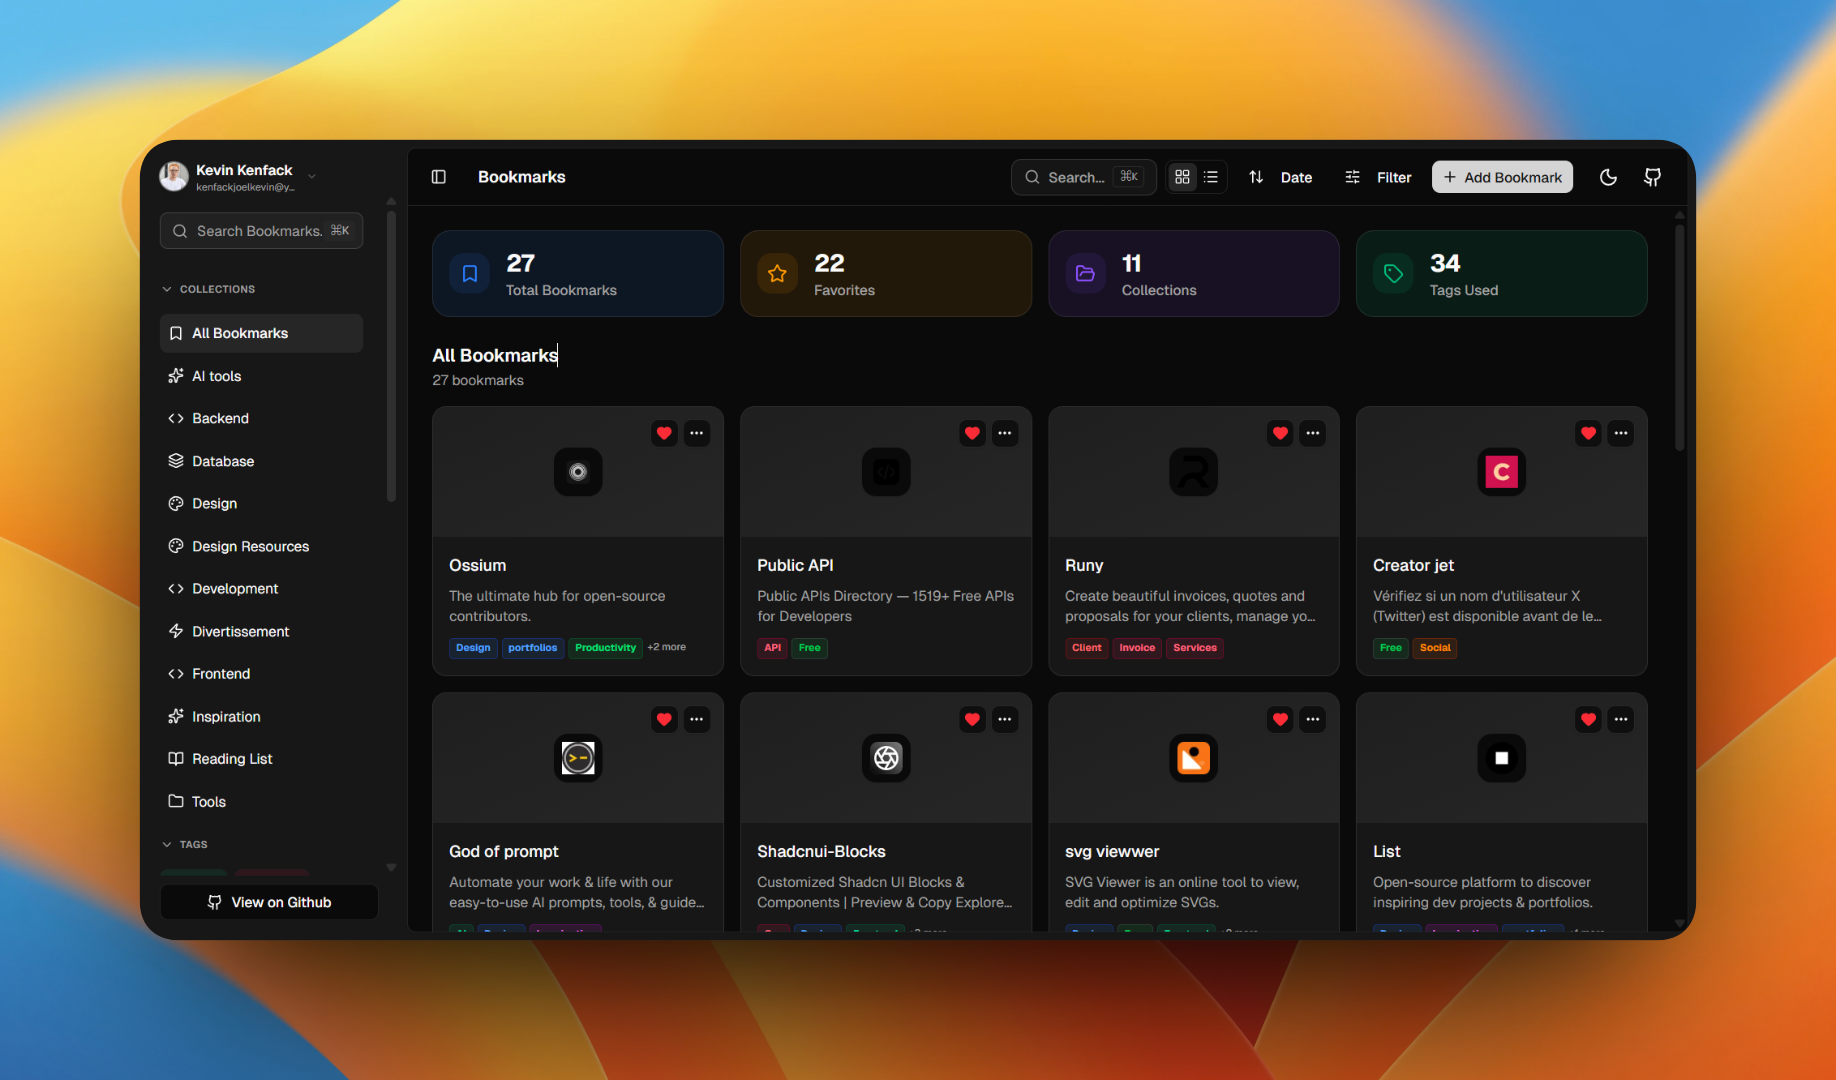Click the Productivity tag on Ossium
The image size is (1836, 1080).
605,648
